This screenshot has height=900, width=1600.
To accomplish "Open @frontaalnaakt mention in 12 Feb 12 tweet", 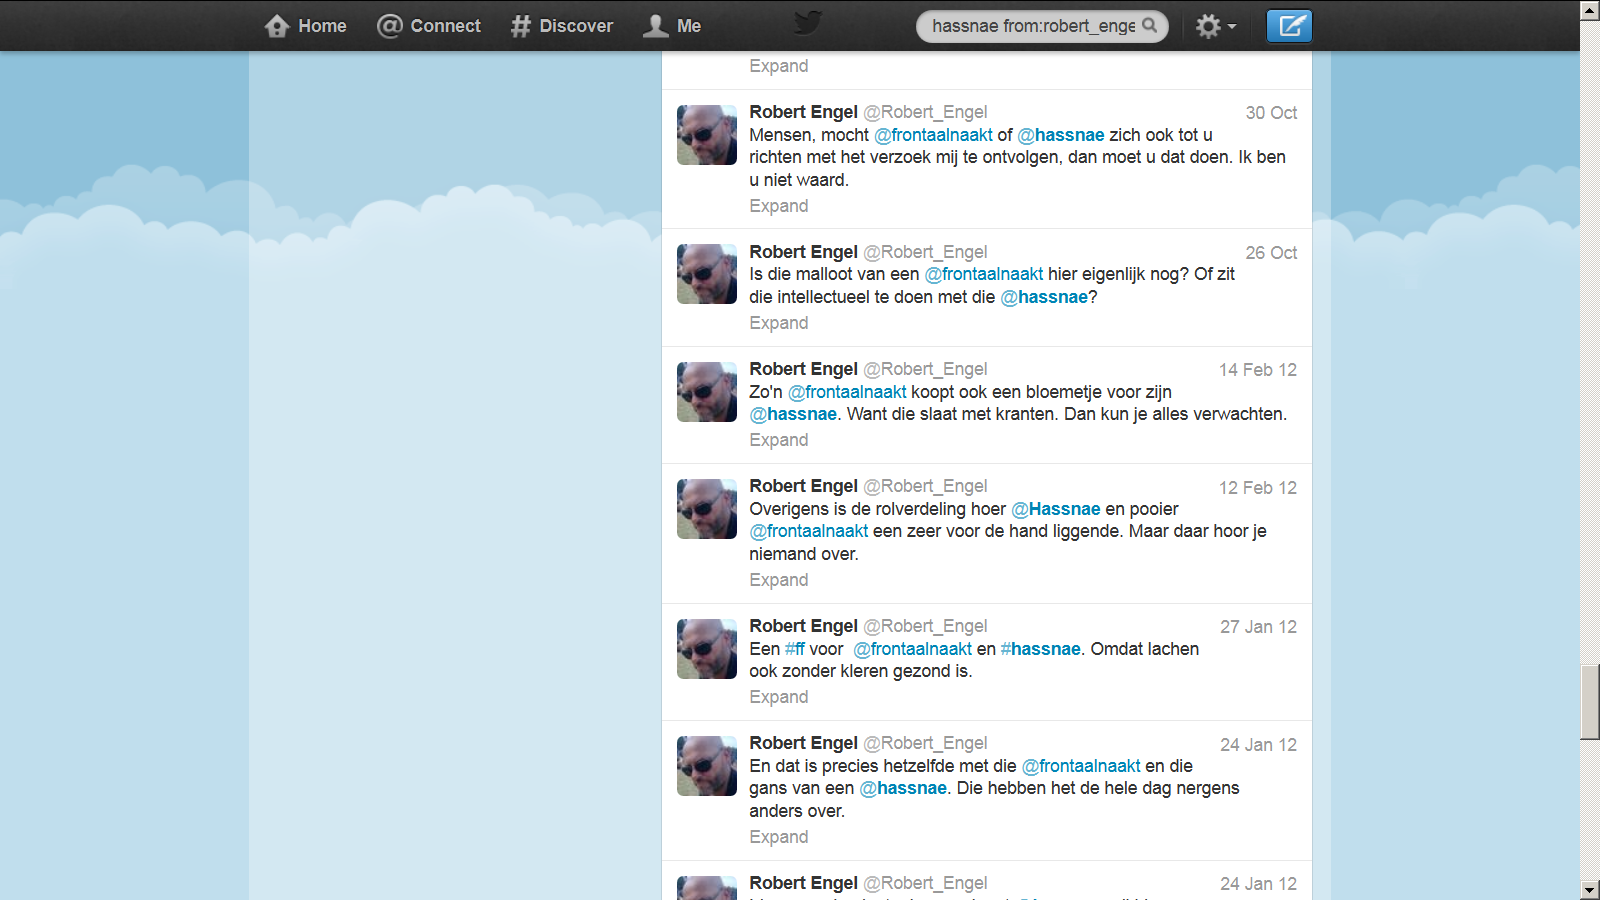I will pyautogui.click(x=809, y=531).
